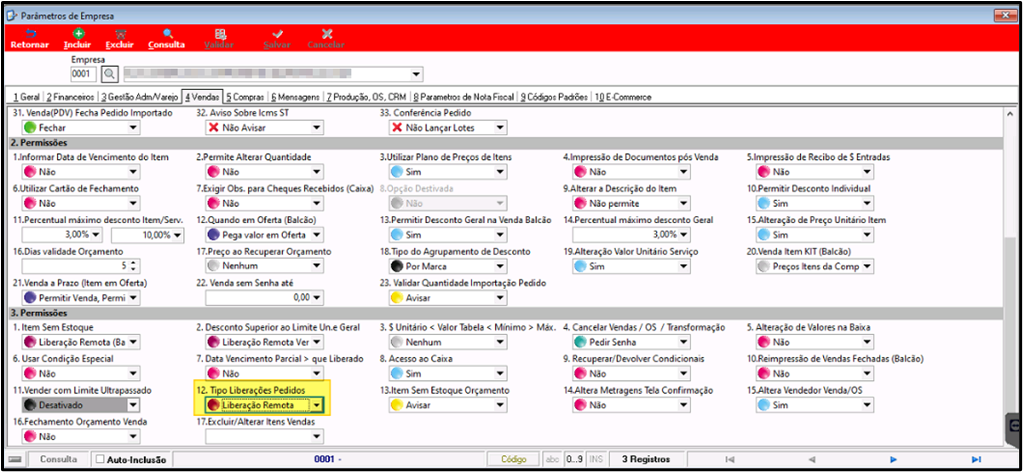Open Venda Item KIT (Balcão) dropdown
This screenshot has height=472, width=1023.
coord(866,266)
